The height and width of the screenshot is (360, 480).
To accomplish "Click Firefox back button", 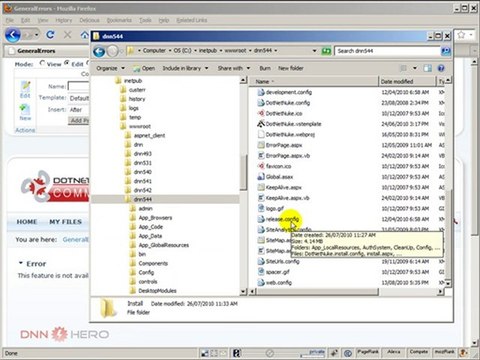I will [13, 35].
